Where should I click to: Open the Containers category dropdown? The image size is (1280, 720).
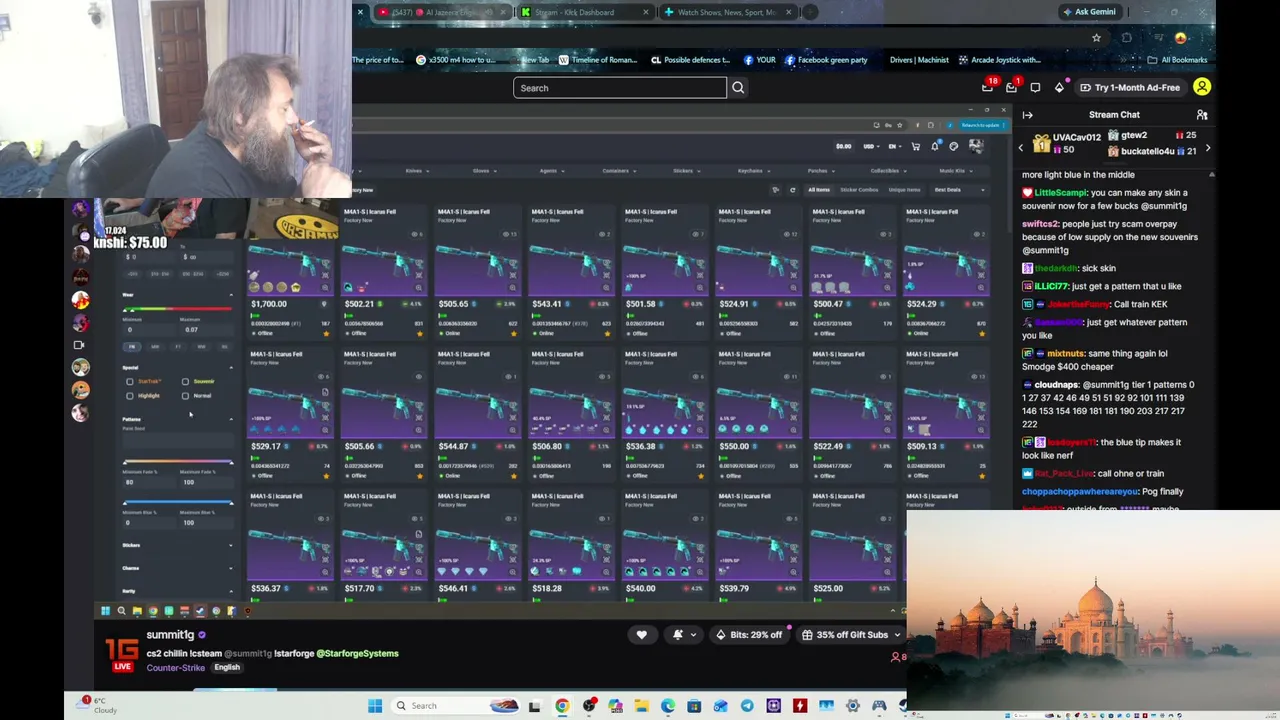[x=619, y=171]
